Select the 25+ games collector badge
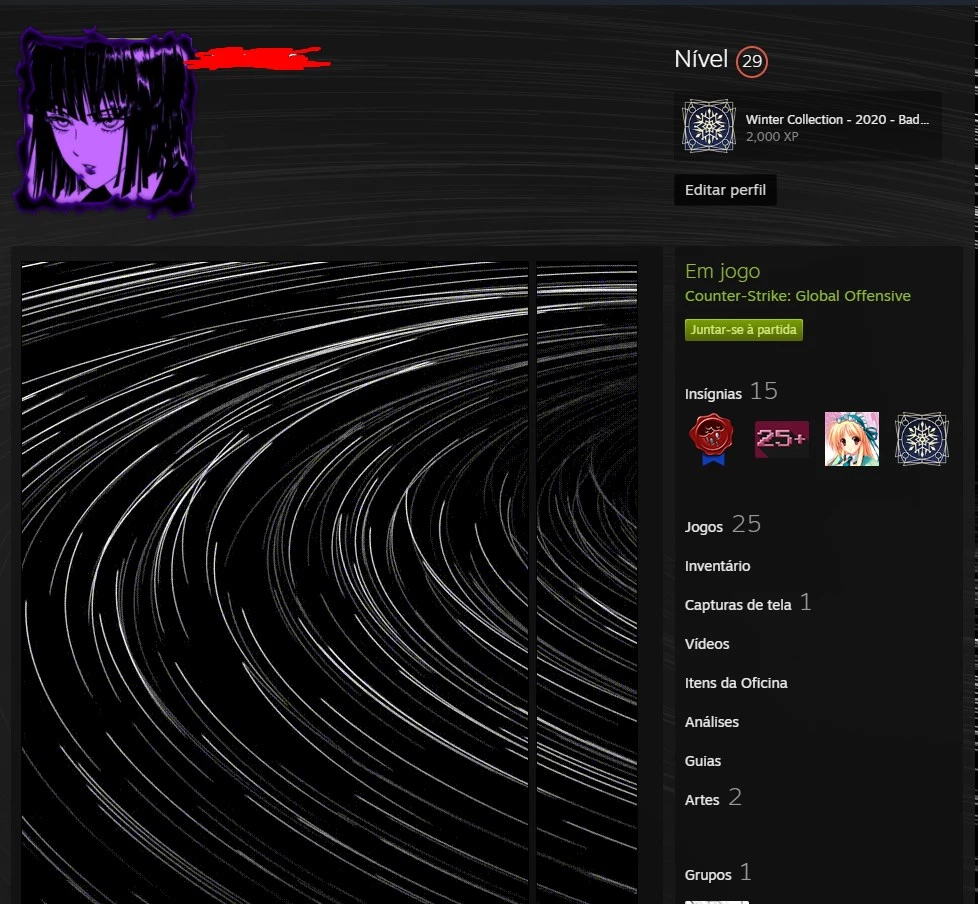Screen dimensions: 978x904 (782, 439)
